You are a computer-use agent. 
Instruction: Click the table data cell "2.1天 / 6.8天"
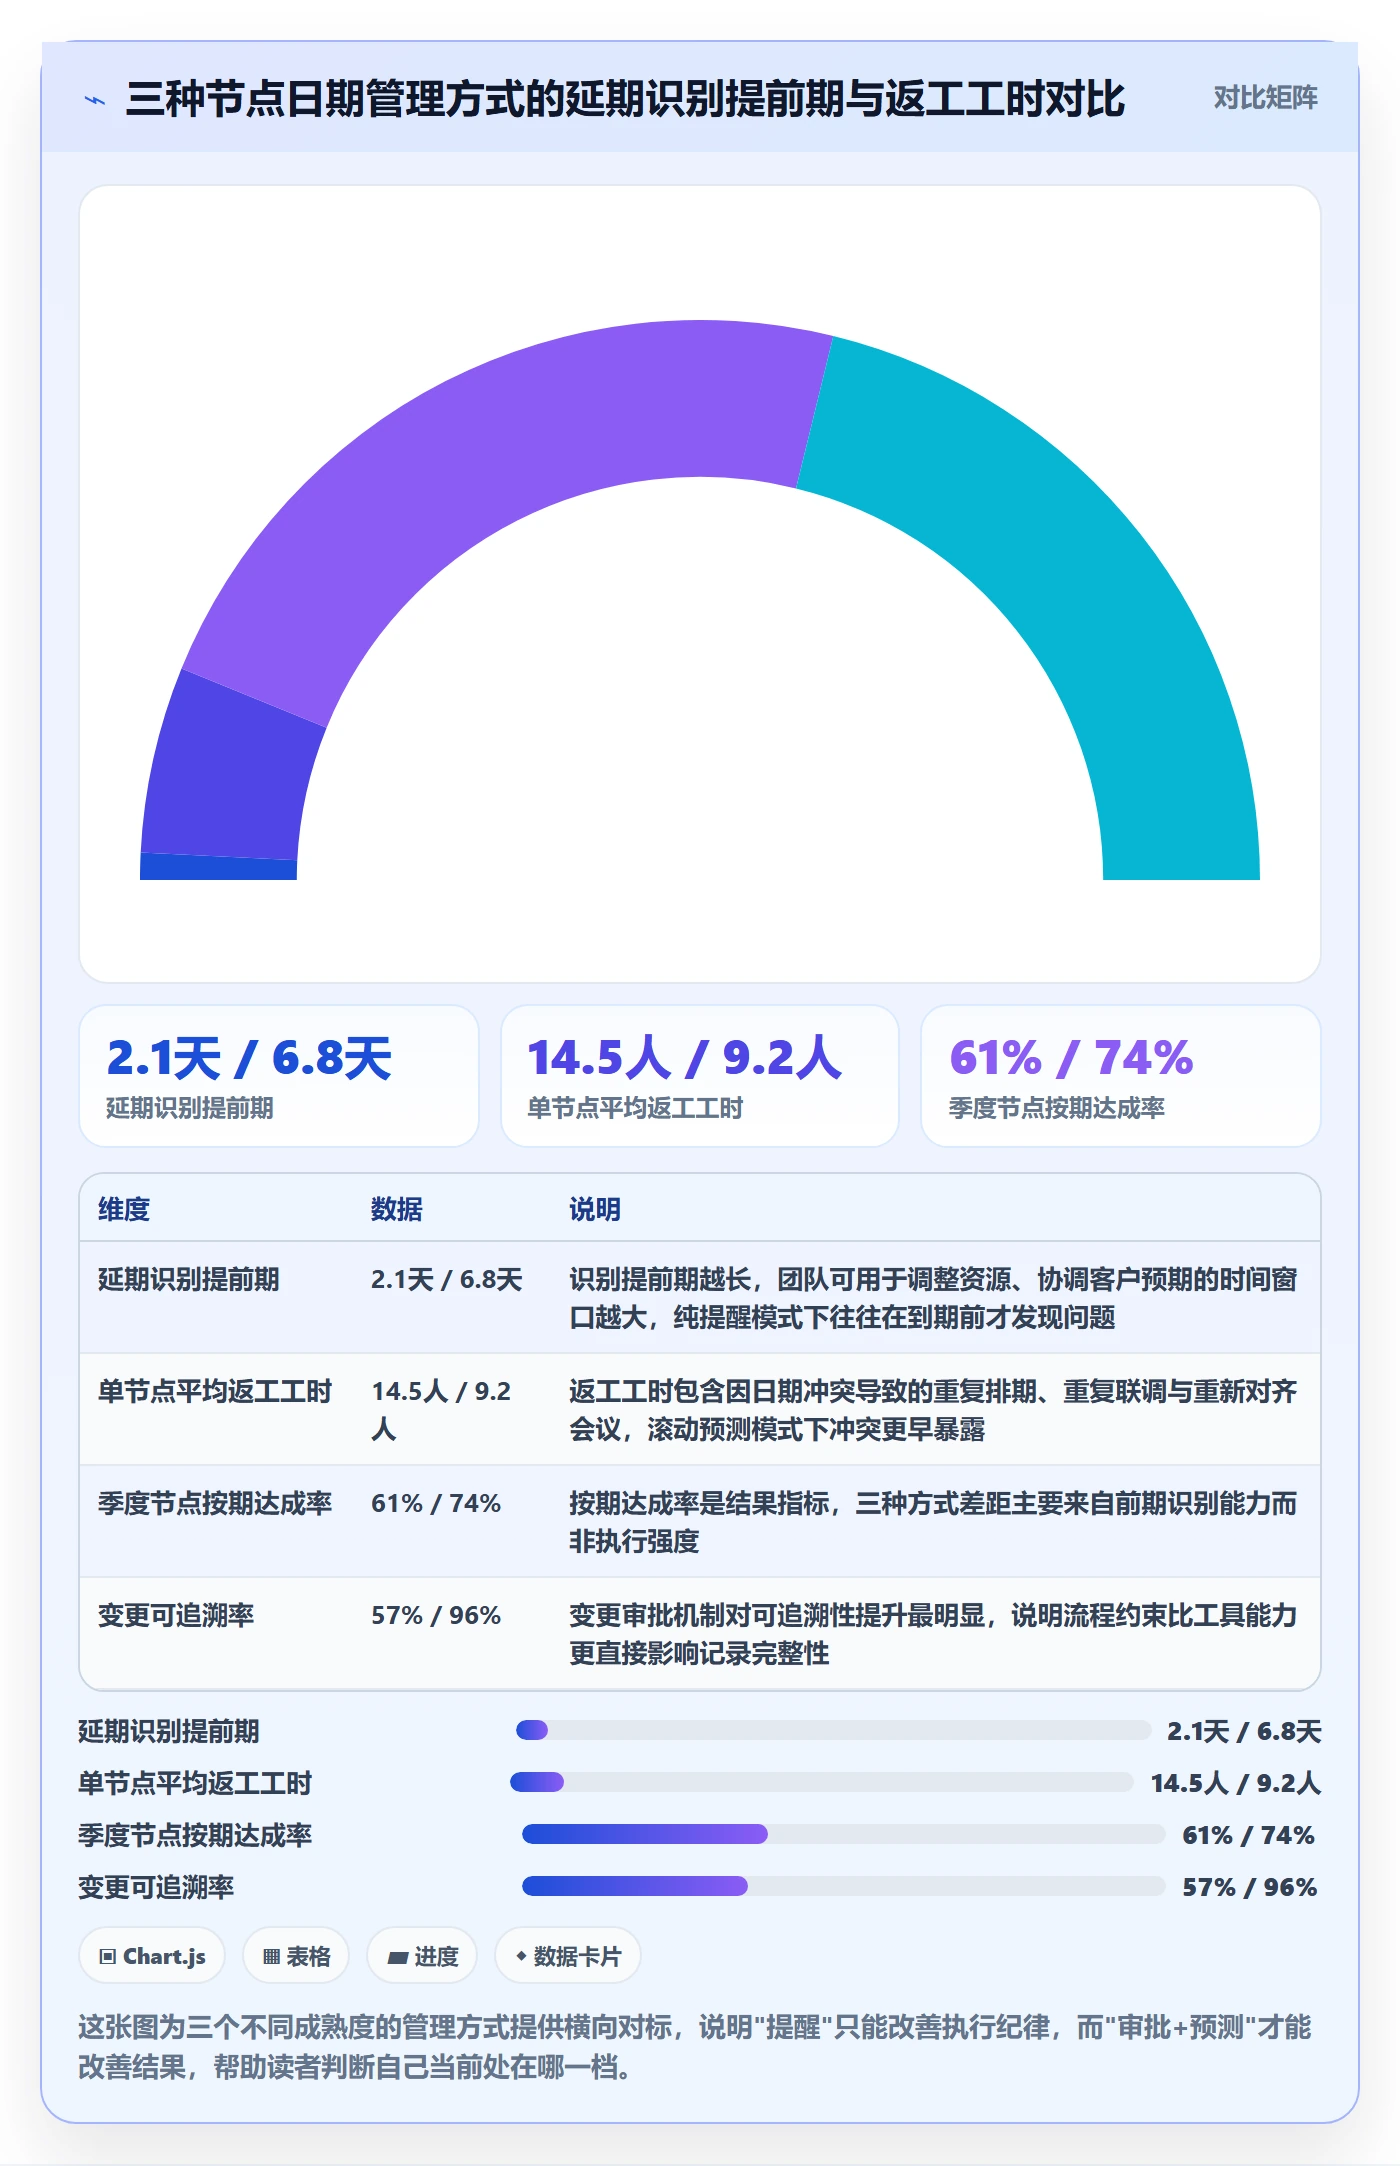pos(447,1279)
